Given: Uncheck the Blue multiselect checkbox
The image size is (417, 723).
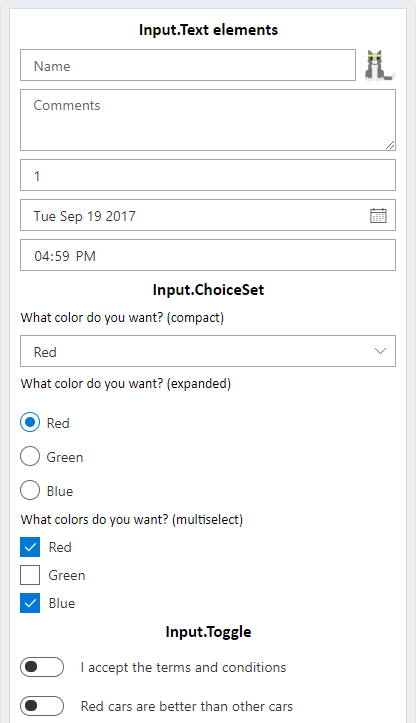Looking at the screenshot, I should point(30,603).
